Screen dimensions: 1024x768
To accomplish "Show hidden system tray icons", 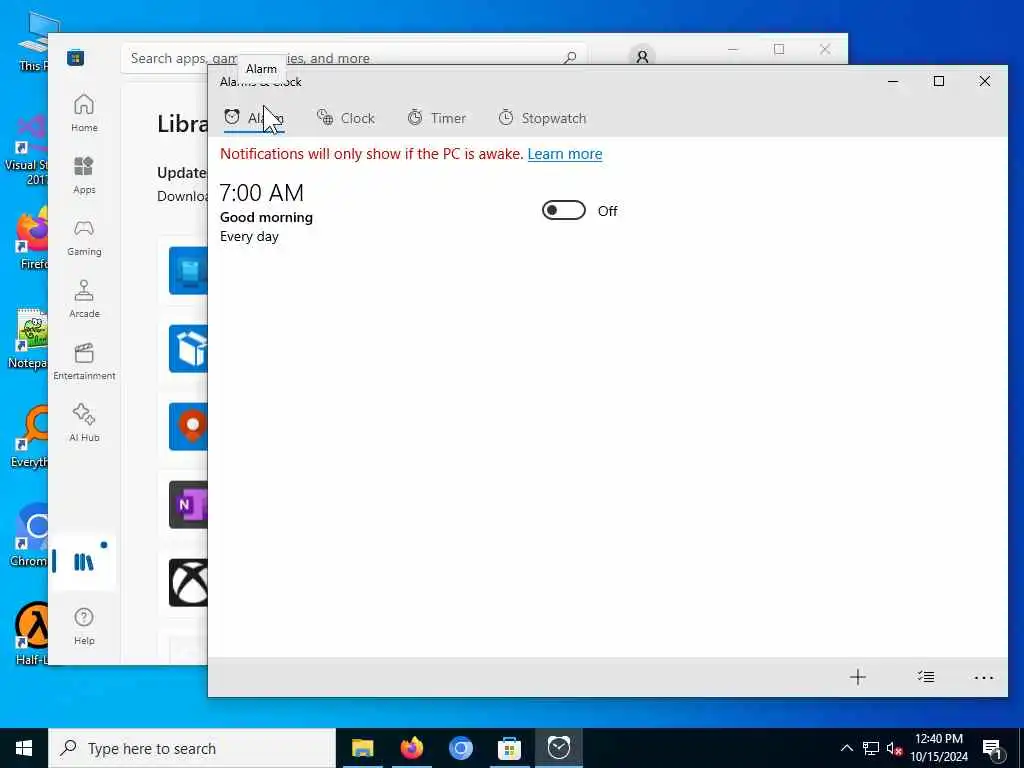I will [846, 748].
